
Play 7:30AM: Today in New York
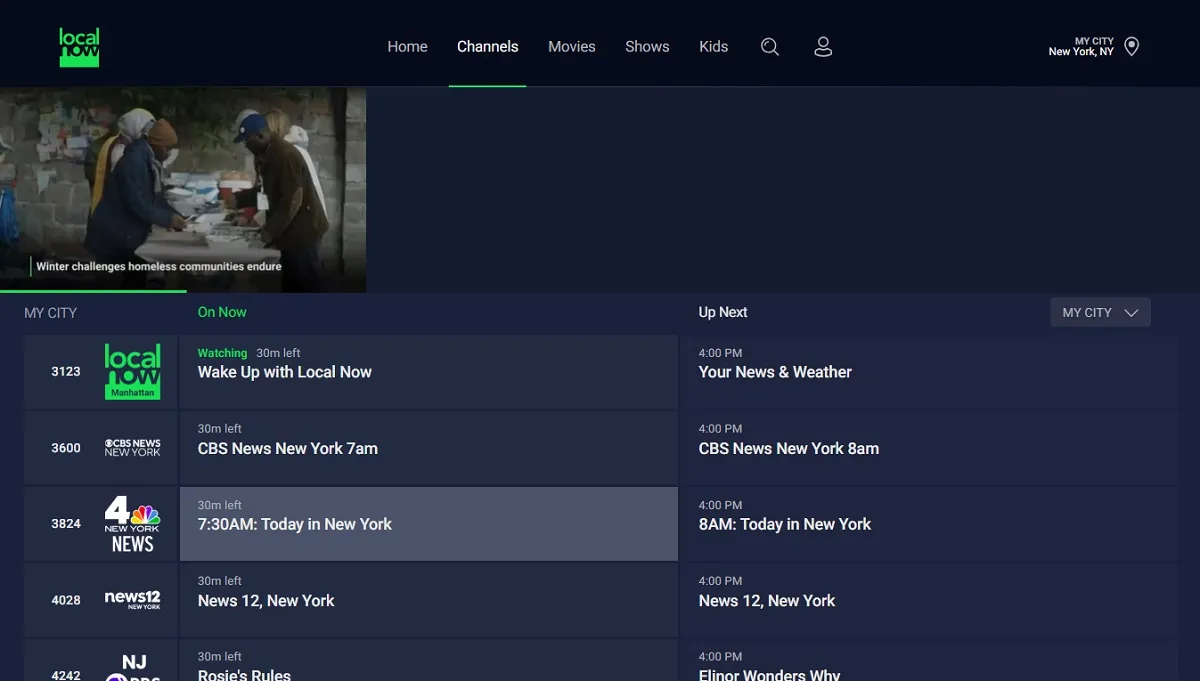(x=428, y=524)
